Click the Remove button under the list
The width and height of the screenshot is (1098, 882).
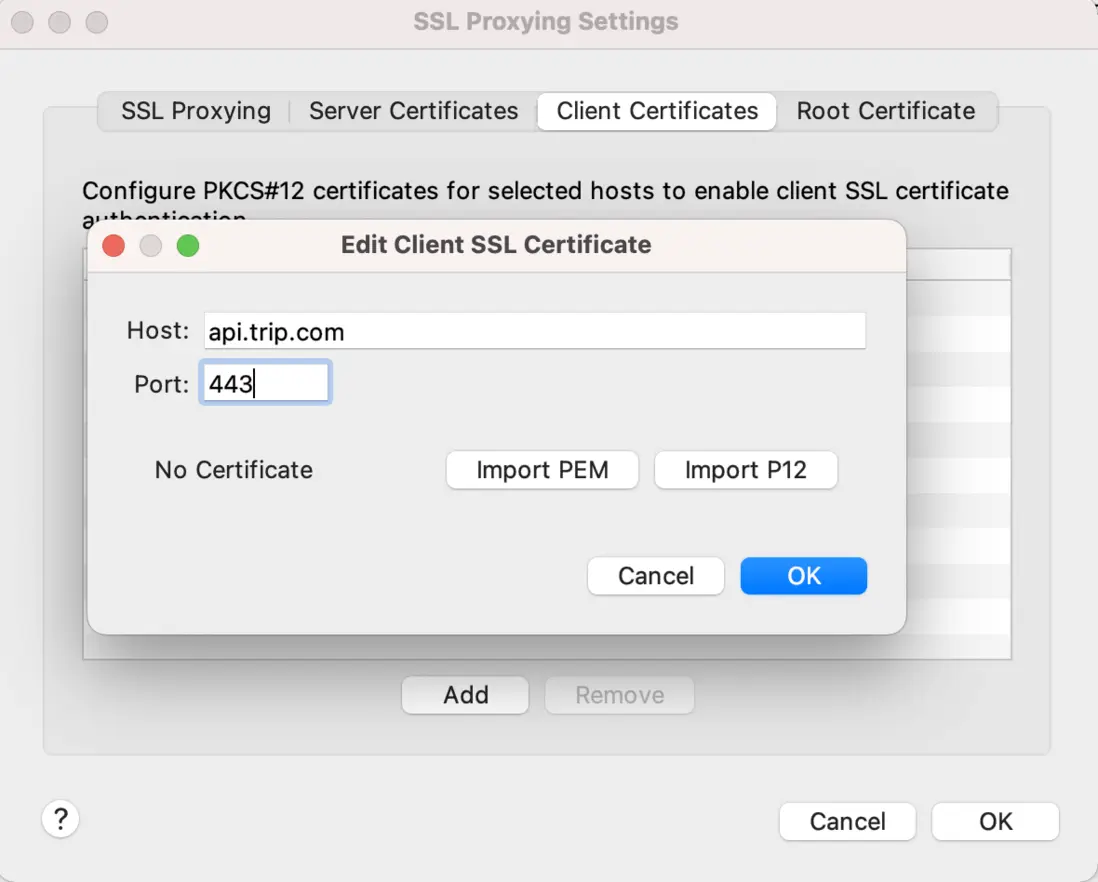(x=619, y=695)
